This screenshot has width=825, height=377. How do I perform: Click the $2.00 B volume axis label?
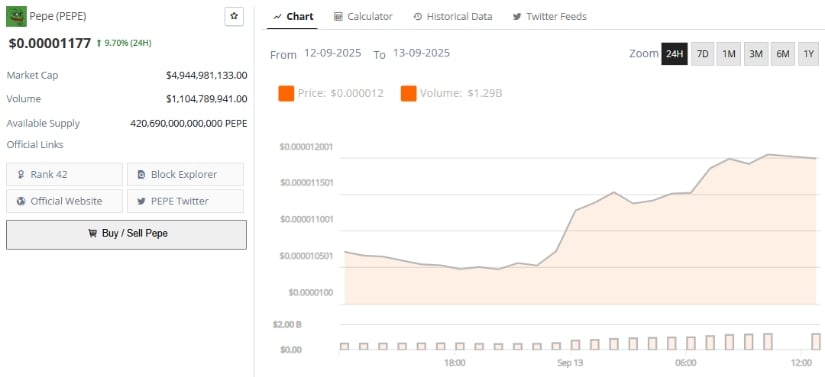287,324
